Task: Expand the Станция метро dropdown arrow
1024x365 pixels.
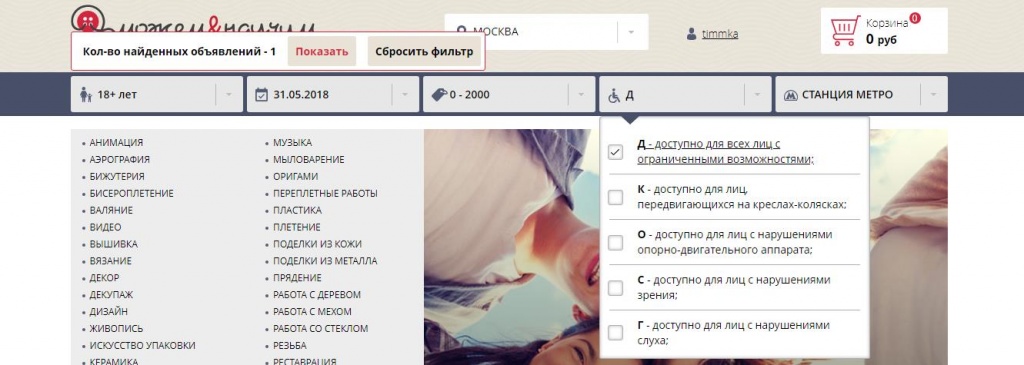Action: coord(934,95)
